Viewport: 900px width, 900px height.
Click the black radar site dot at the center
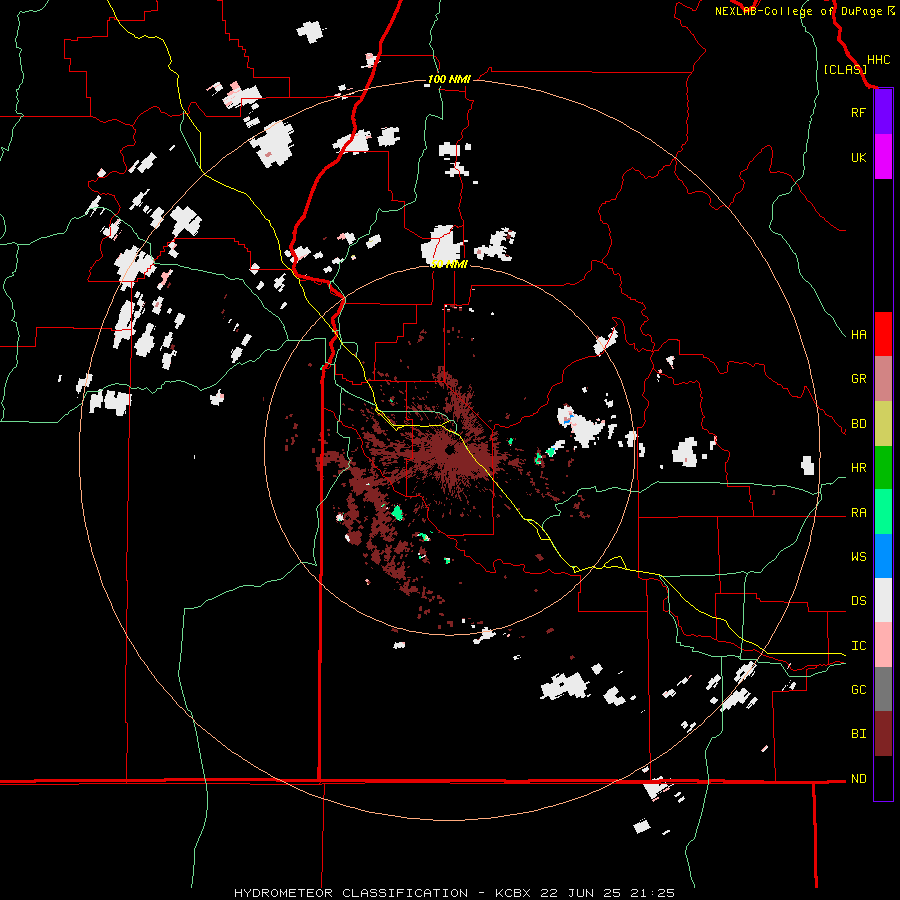449,451
